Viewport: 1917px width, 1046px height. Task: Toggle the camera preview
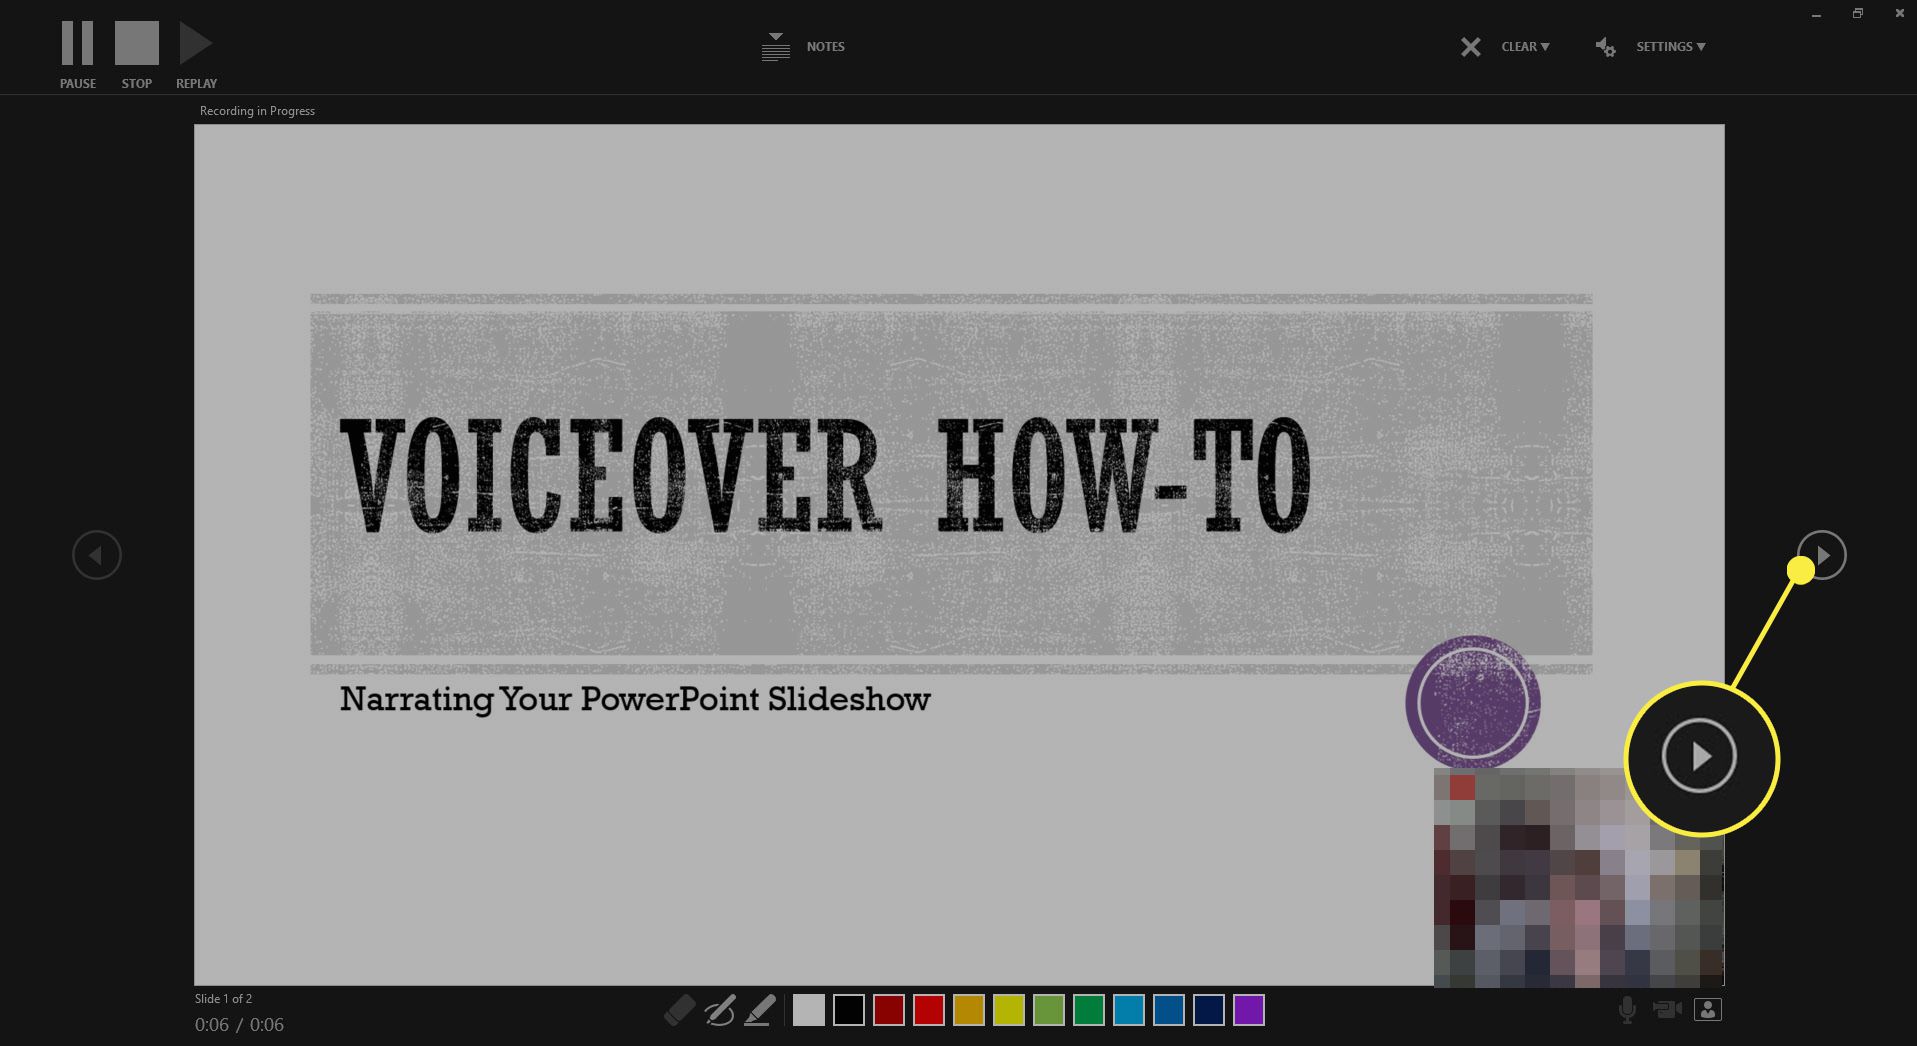(1708, 1010)
